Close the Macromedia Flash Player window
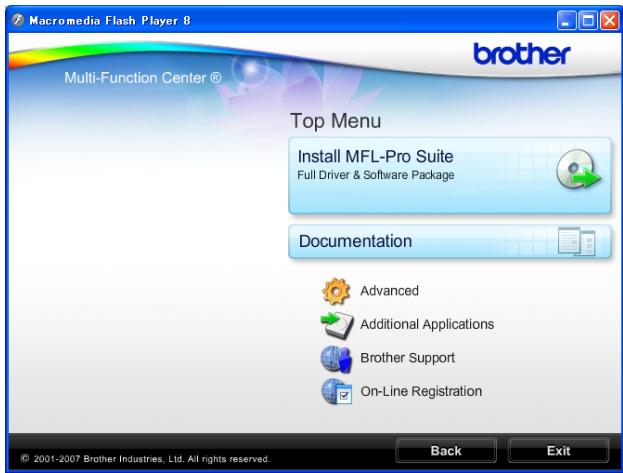Viewport: 623px width, 473px height. pyautogui.click(x=609, y=21)
